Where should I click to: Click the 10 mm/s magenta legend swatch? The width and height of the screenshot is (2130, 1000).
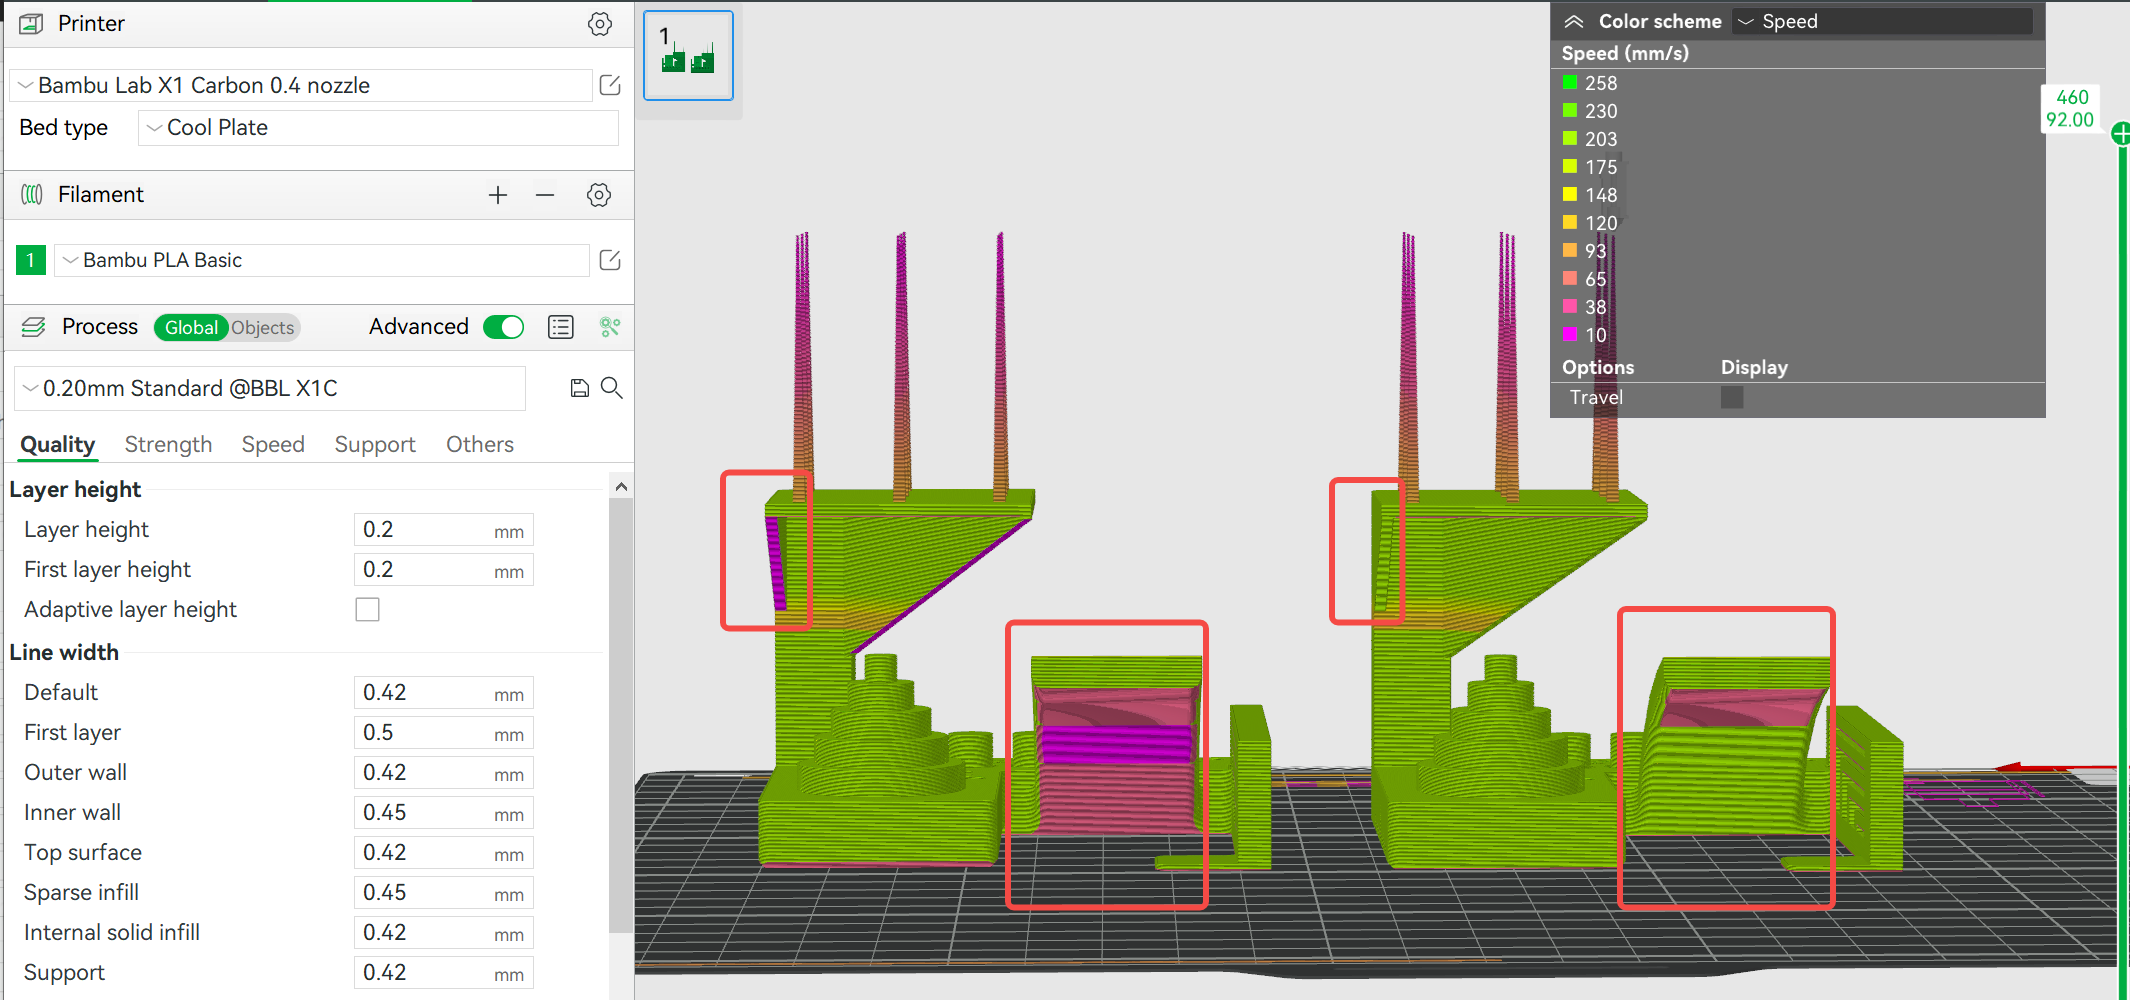1570,334
